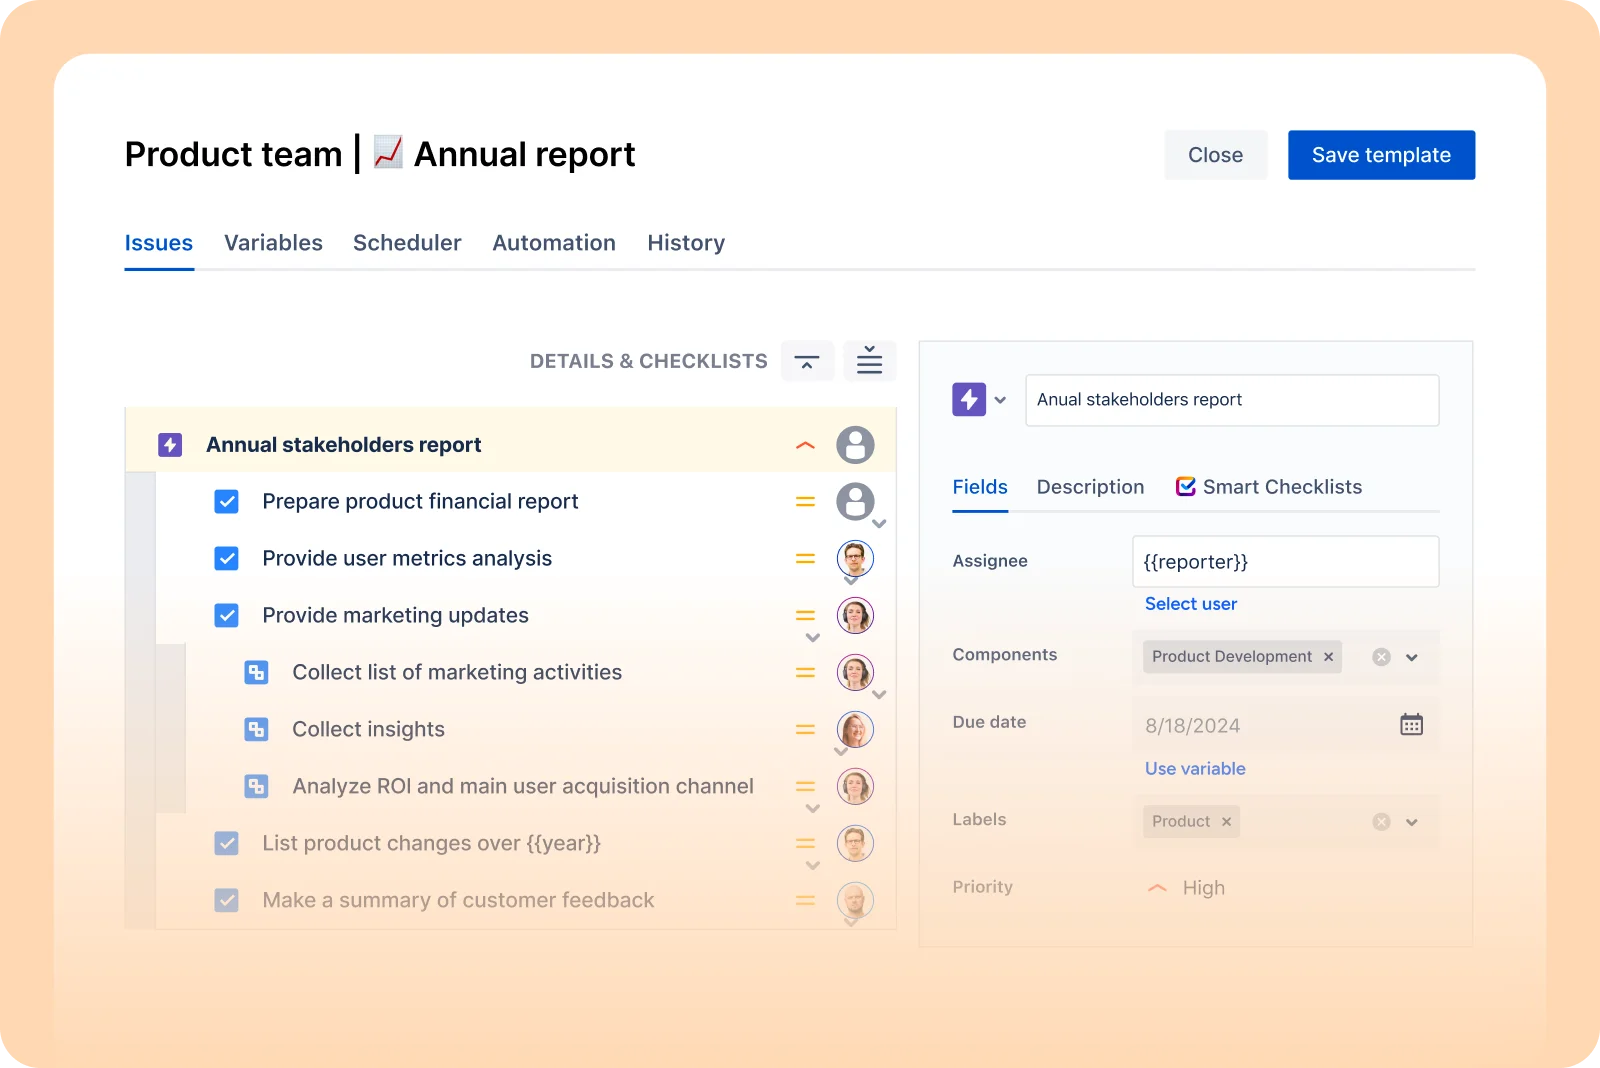1600x1068 pixels.
Task: Uncheck Prepare product financial report checkbox
Action: [227, 501]
